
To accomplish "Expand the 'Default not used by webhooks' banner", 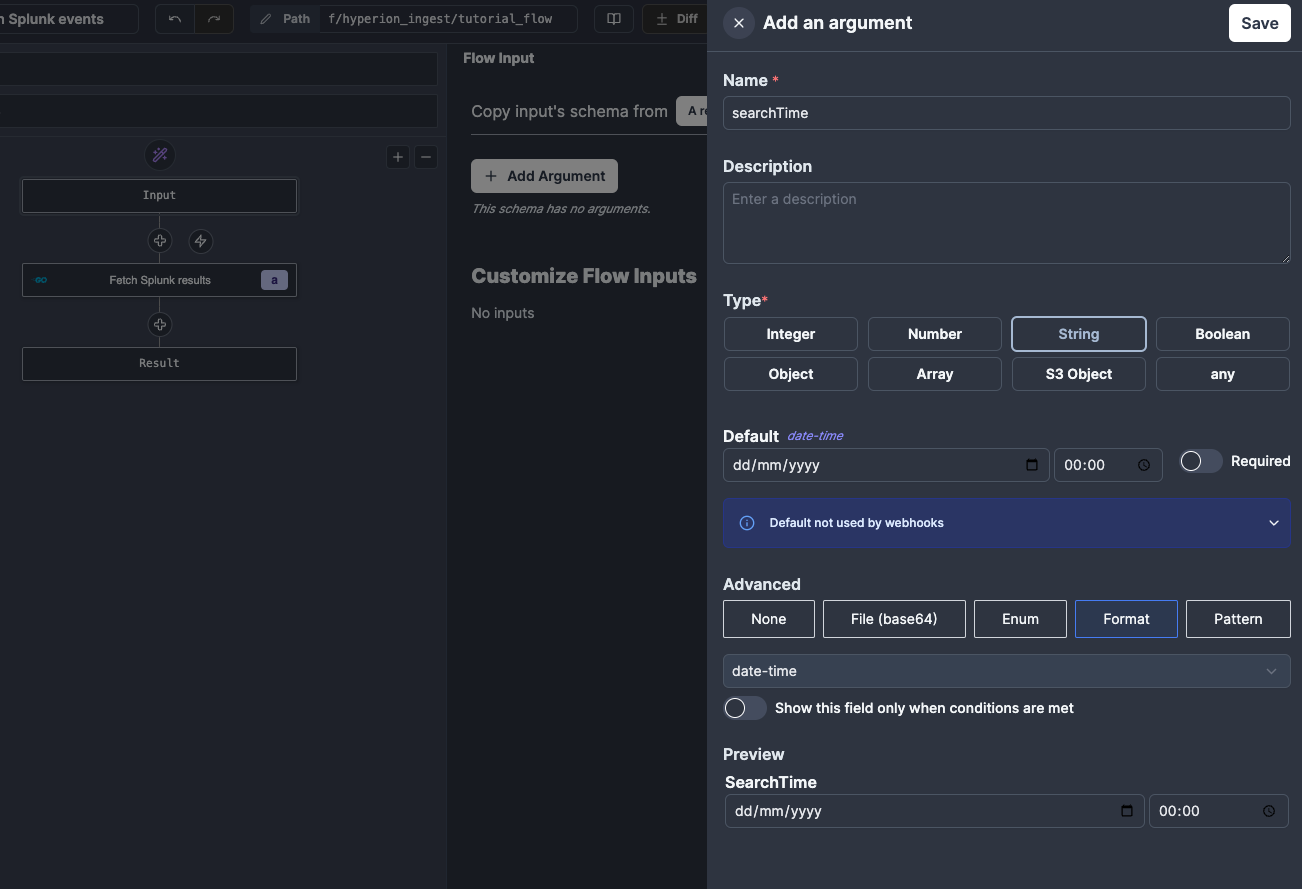I will click(x=1274, y=522).
